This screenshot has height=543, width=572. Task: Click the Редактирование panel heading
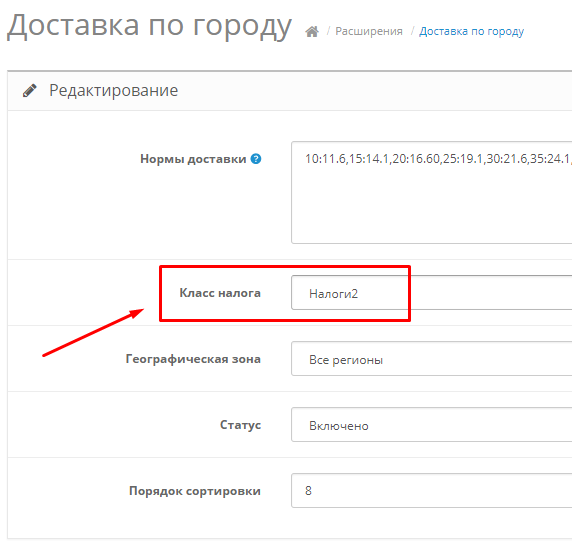click(x=113, y=90)
